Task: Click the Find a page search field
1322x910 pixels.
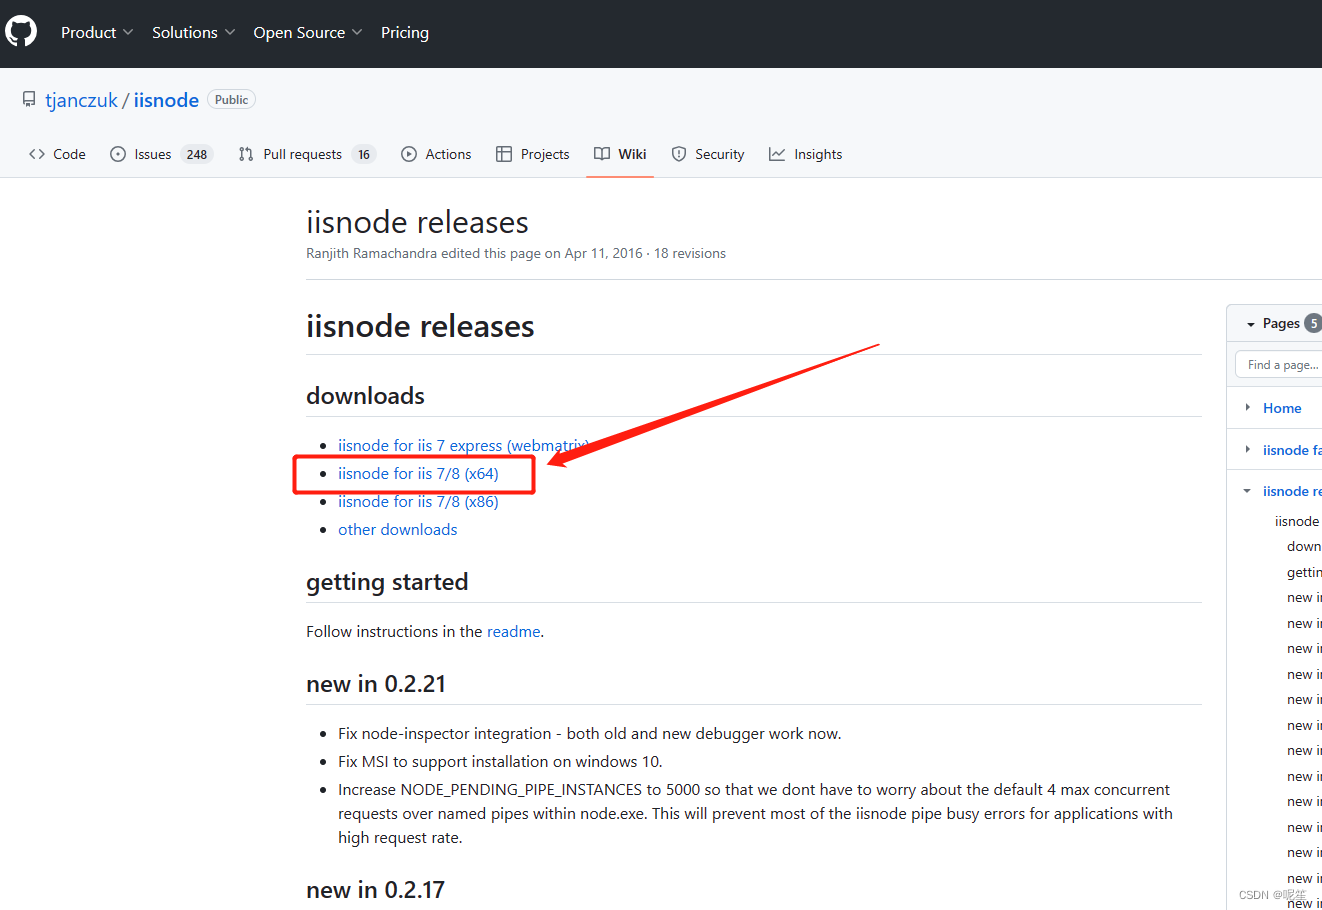Action: (x=1279, y=365)
